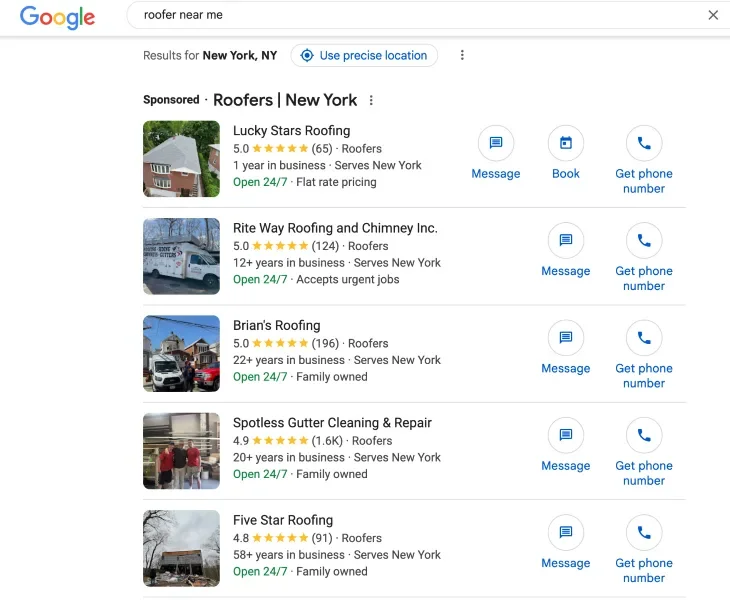Screen dimensions: 730x600
Task: Click the phone icon for Spotless Gutter Cleaning
Action: pos(644,435)
